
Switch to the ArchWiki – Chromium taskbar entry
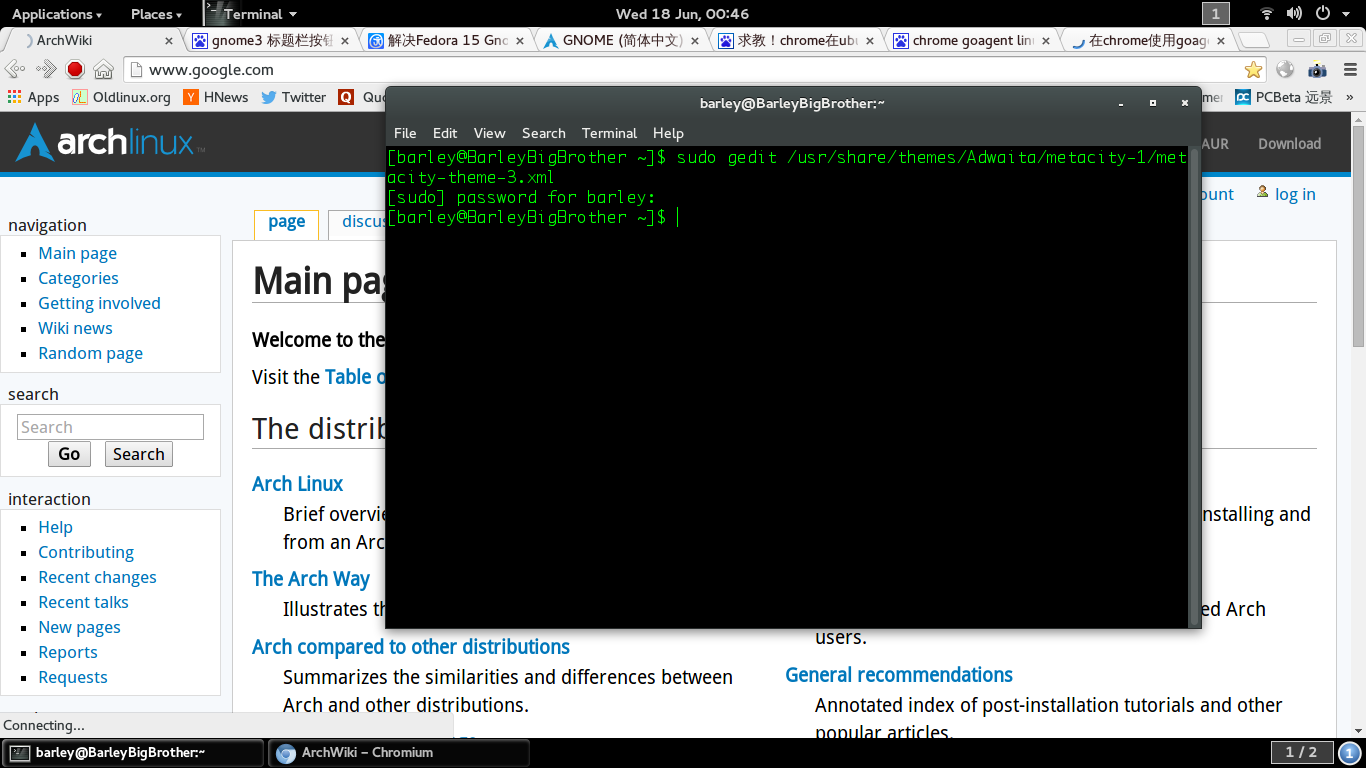click(399, 753)
